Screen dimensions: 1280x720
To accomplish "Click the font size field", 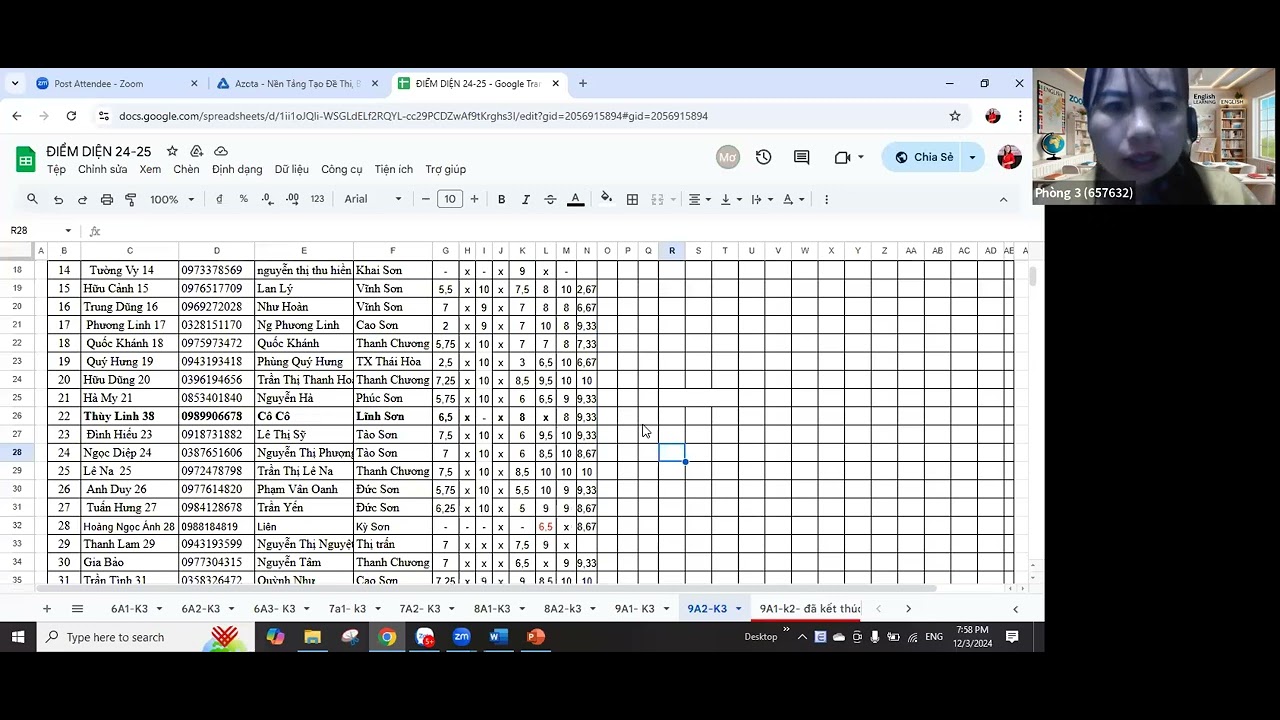I will click(450, 199).
